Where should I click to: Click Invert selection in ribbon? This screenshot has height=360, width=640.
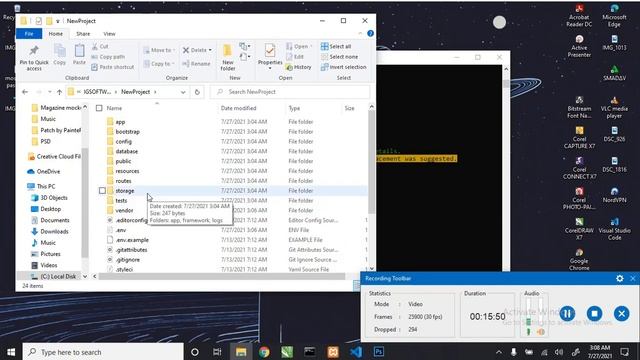coord(343,67)
